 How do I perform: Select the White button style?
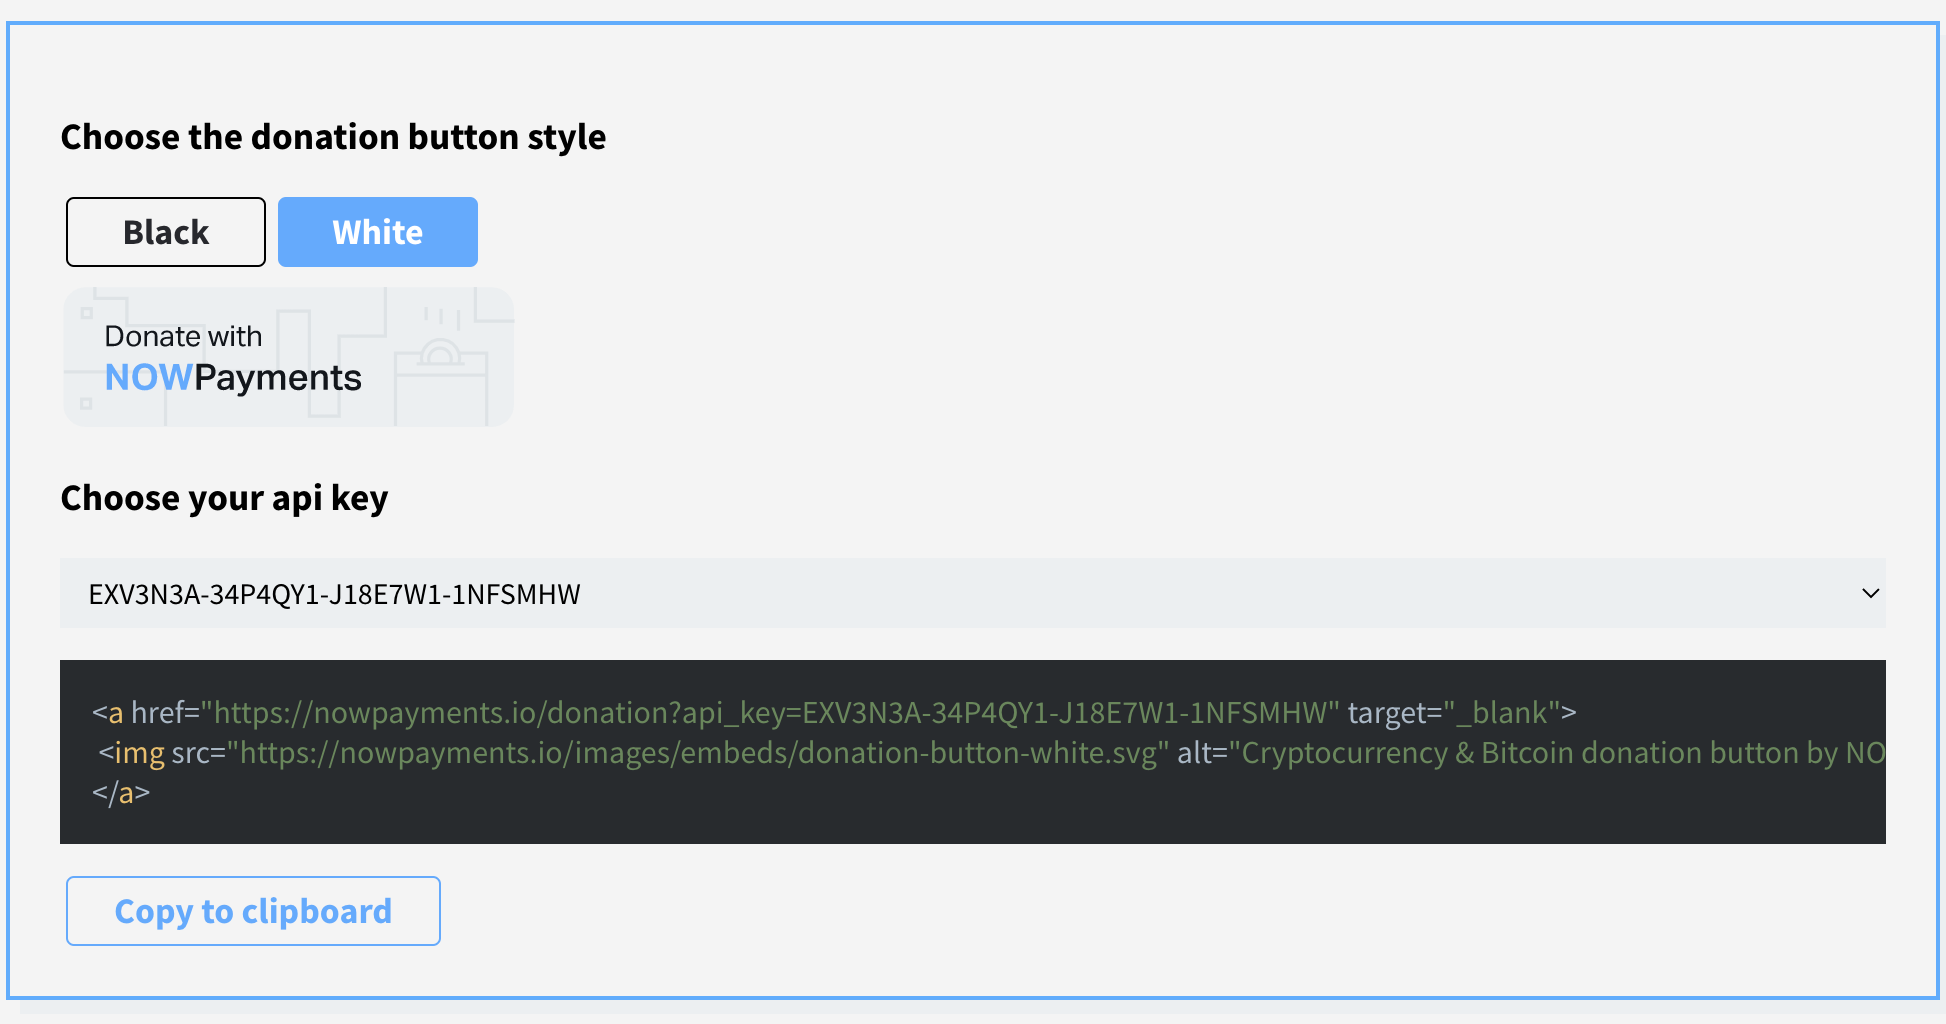pos(377,232)
